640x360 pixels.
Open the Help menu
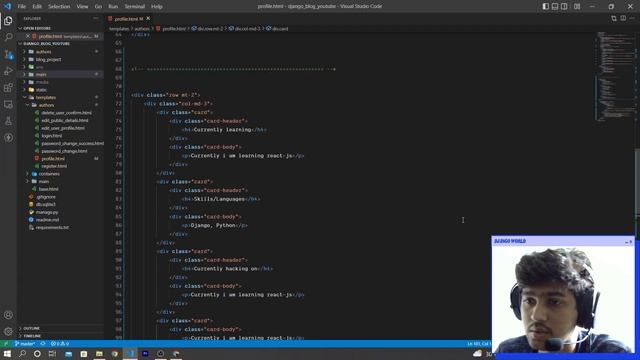pyautogui.click(x=157, y=6)
